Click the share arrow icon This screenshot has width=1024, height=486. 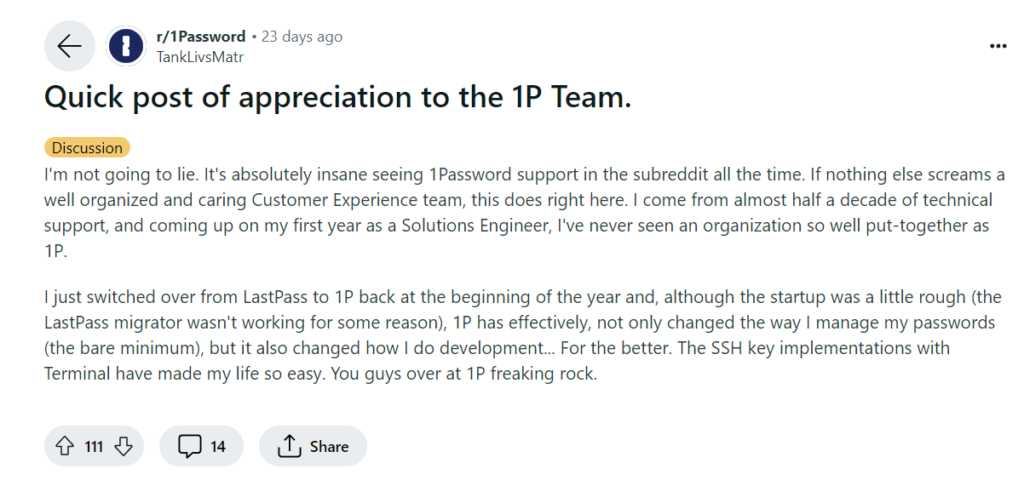(289, 446)
